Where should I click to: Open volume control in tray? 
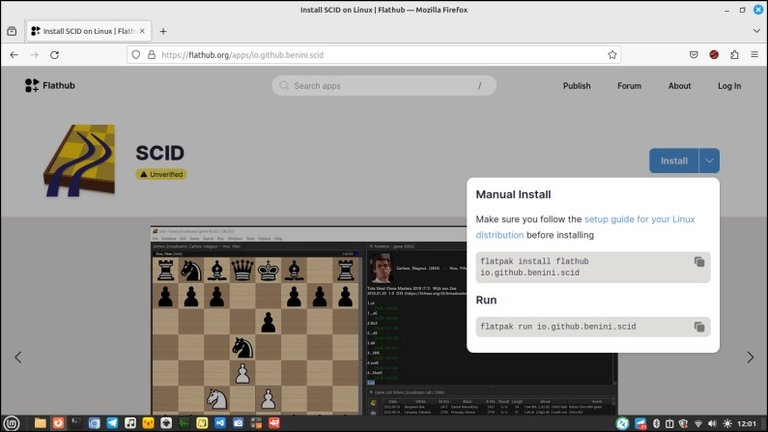(x=712, y=424)
